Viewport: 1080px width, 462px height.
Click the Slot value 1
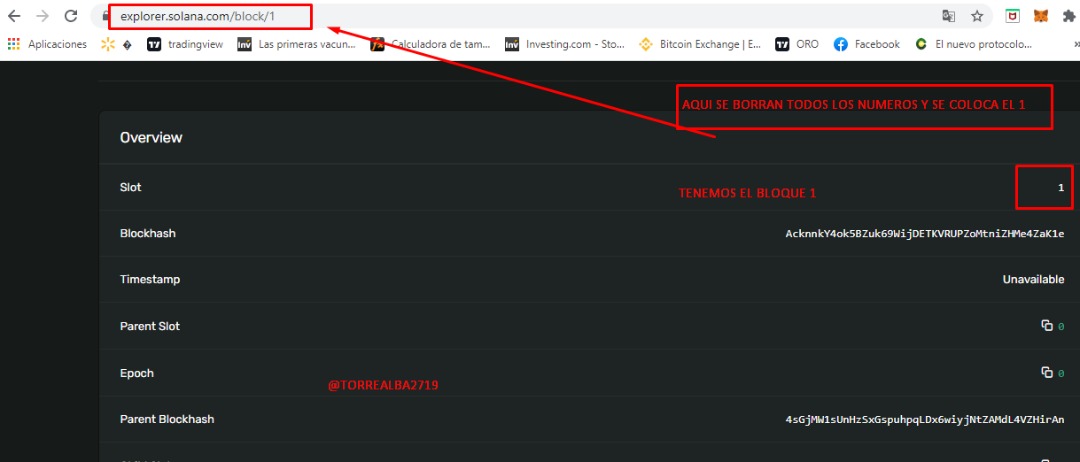pyautogui.click(x=1061, y=187)
